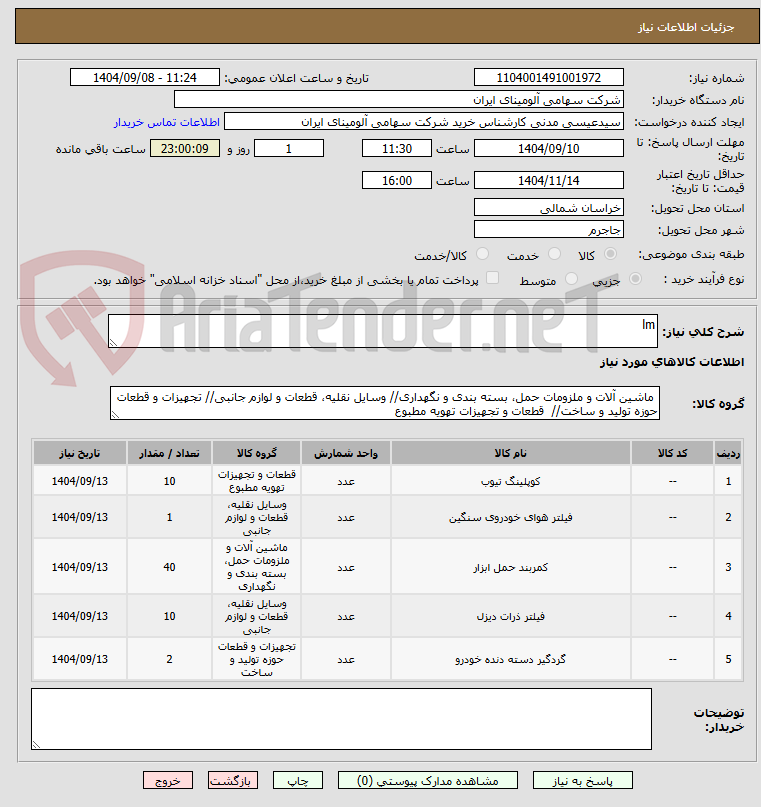Click the 'خروج' exit button
The height and width of the screenshot is (807, 761).
tap(168, 780)
